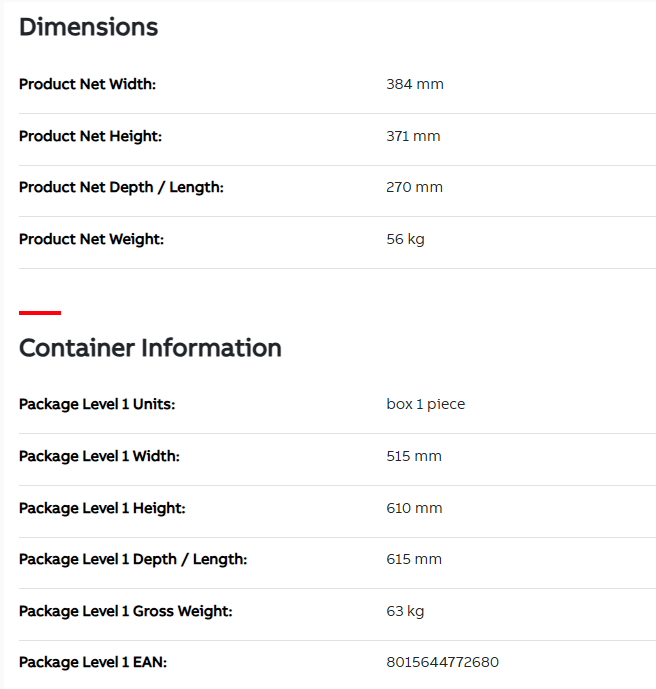Image resolution: width=656 pixels, height=689 pixels.
Task: Select the Product Net Height label
Action: click(91, 136)
